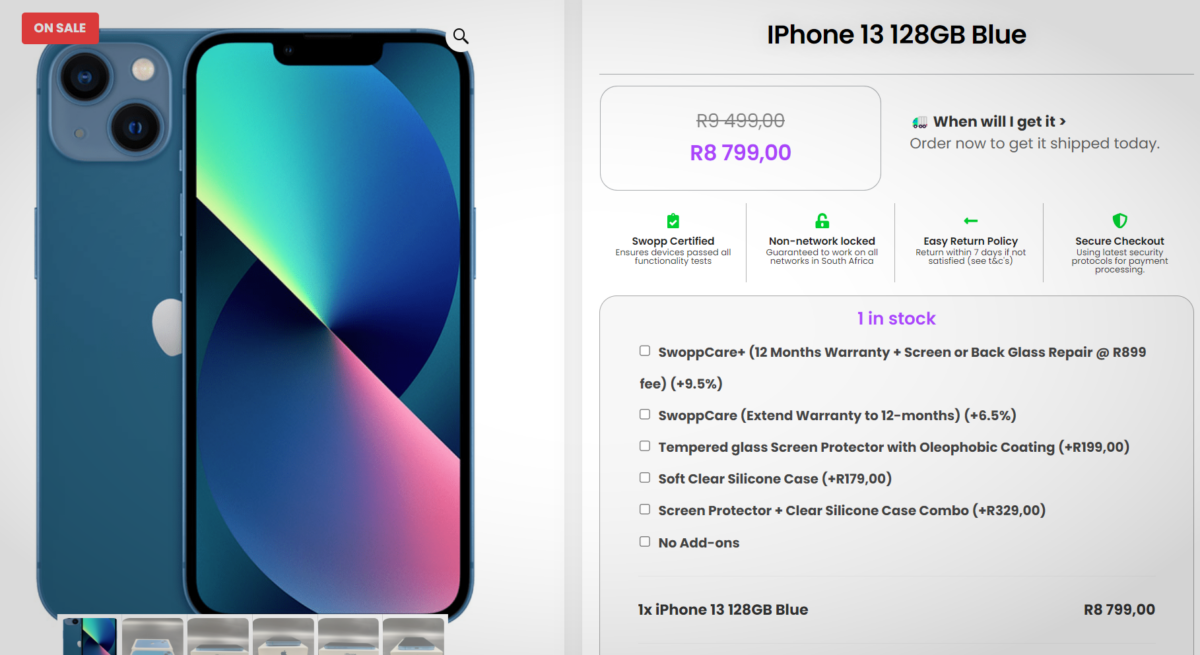Click the IPhone 13 128GB Blue title
This screenshot has width=1200, height=655.
[896, 35]
